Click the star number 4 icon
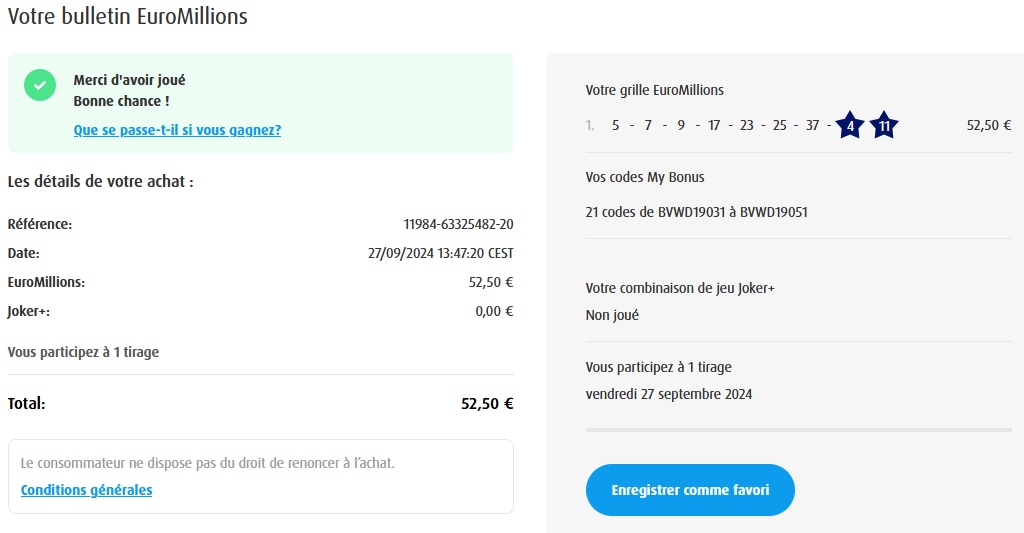 [x=850, y=126]
